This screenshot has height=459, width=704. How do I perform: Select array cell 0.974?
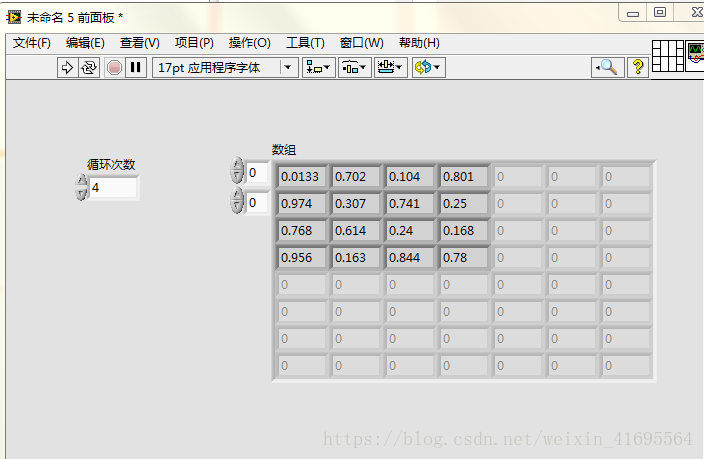point(301,204)
